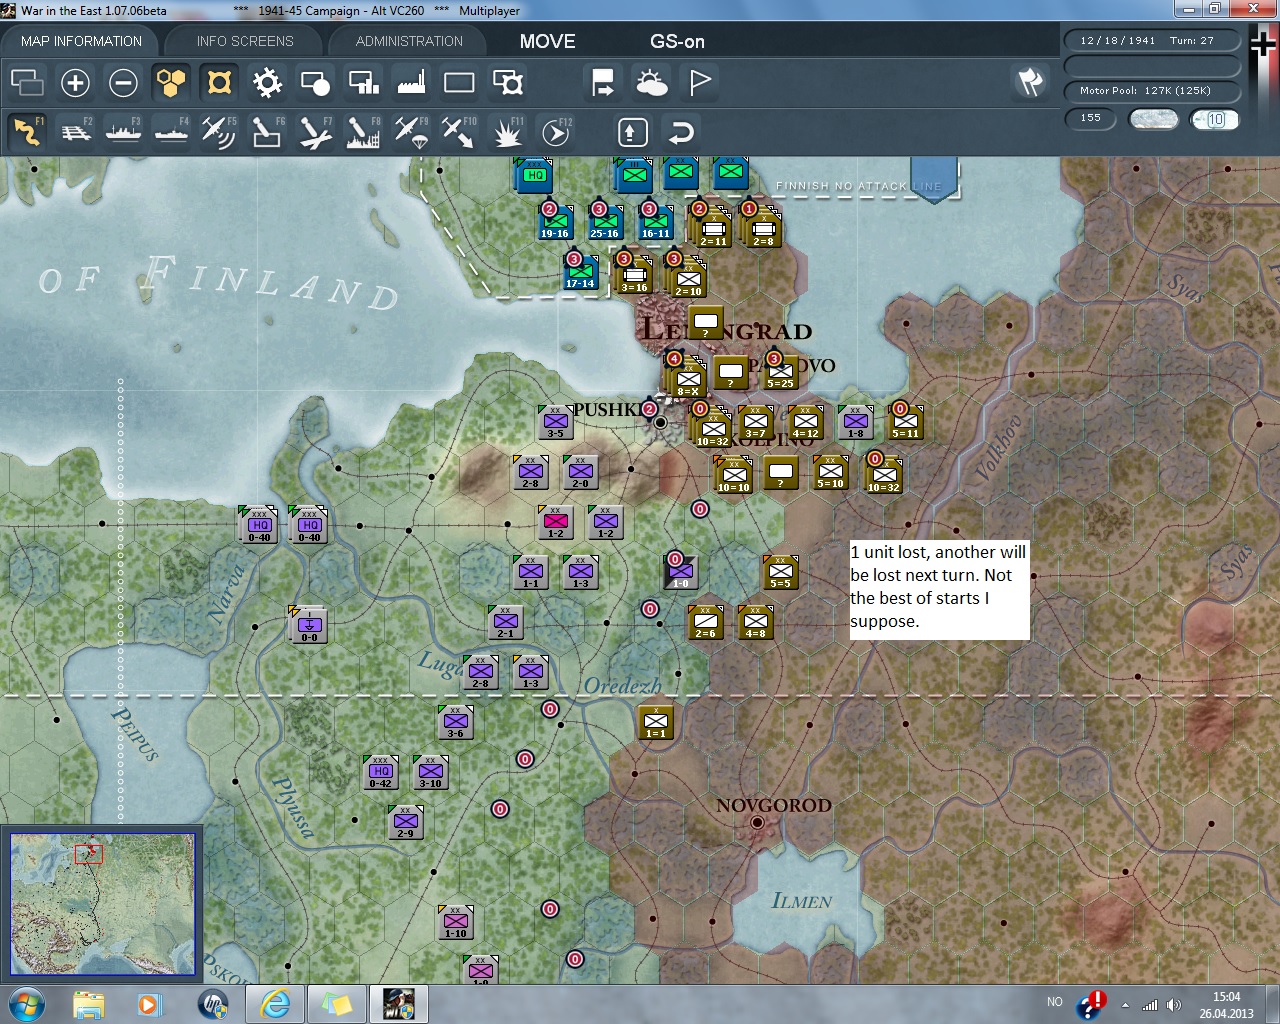1280x1024 pixels.
Task: Select the Finnish unit labeled 19-16
Action: pyautogui.click(x=555, y=223)
